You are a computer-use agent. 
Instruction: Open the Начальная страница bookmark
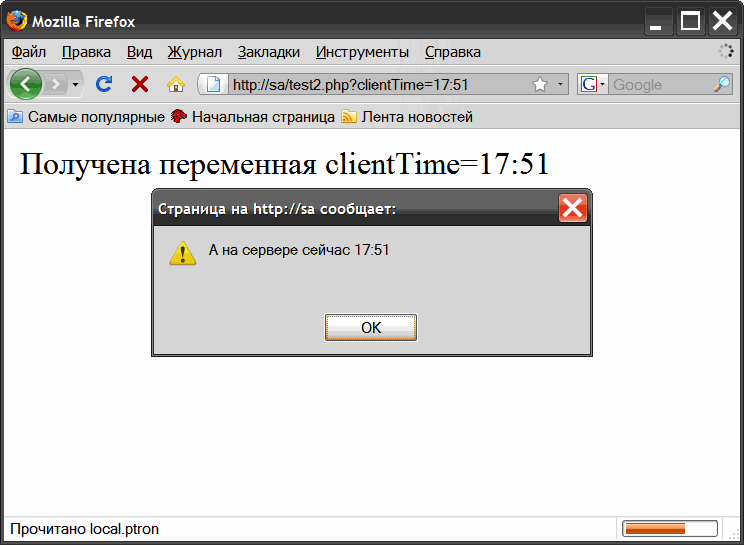tap(253, 117)
